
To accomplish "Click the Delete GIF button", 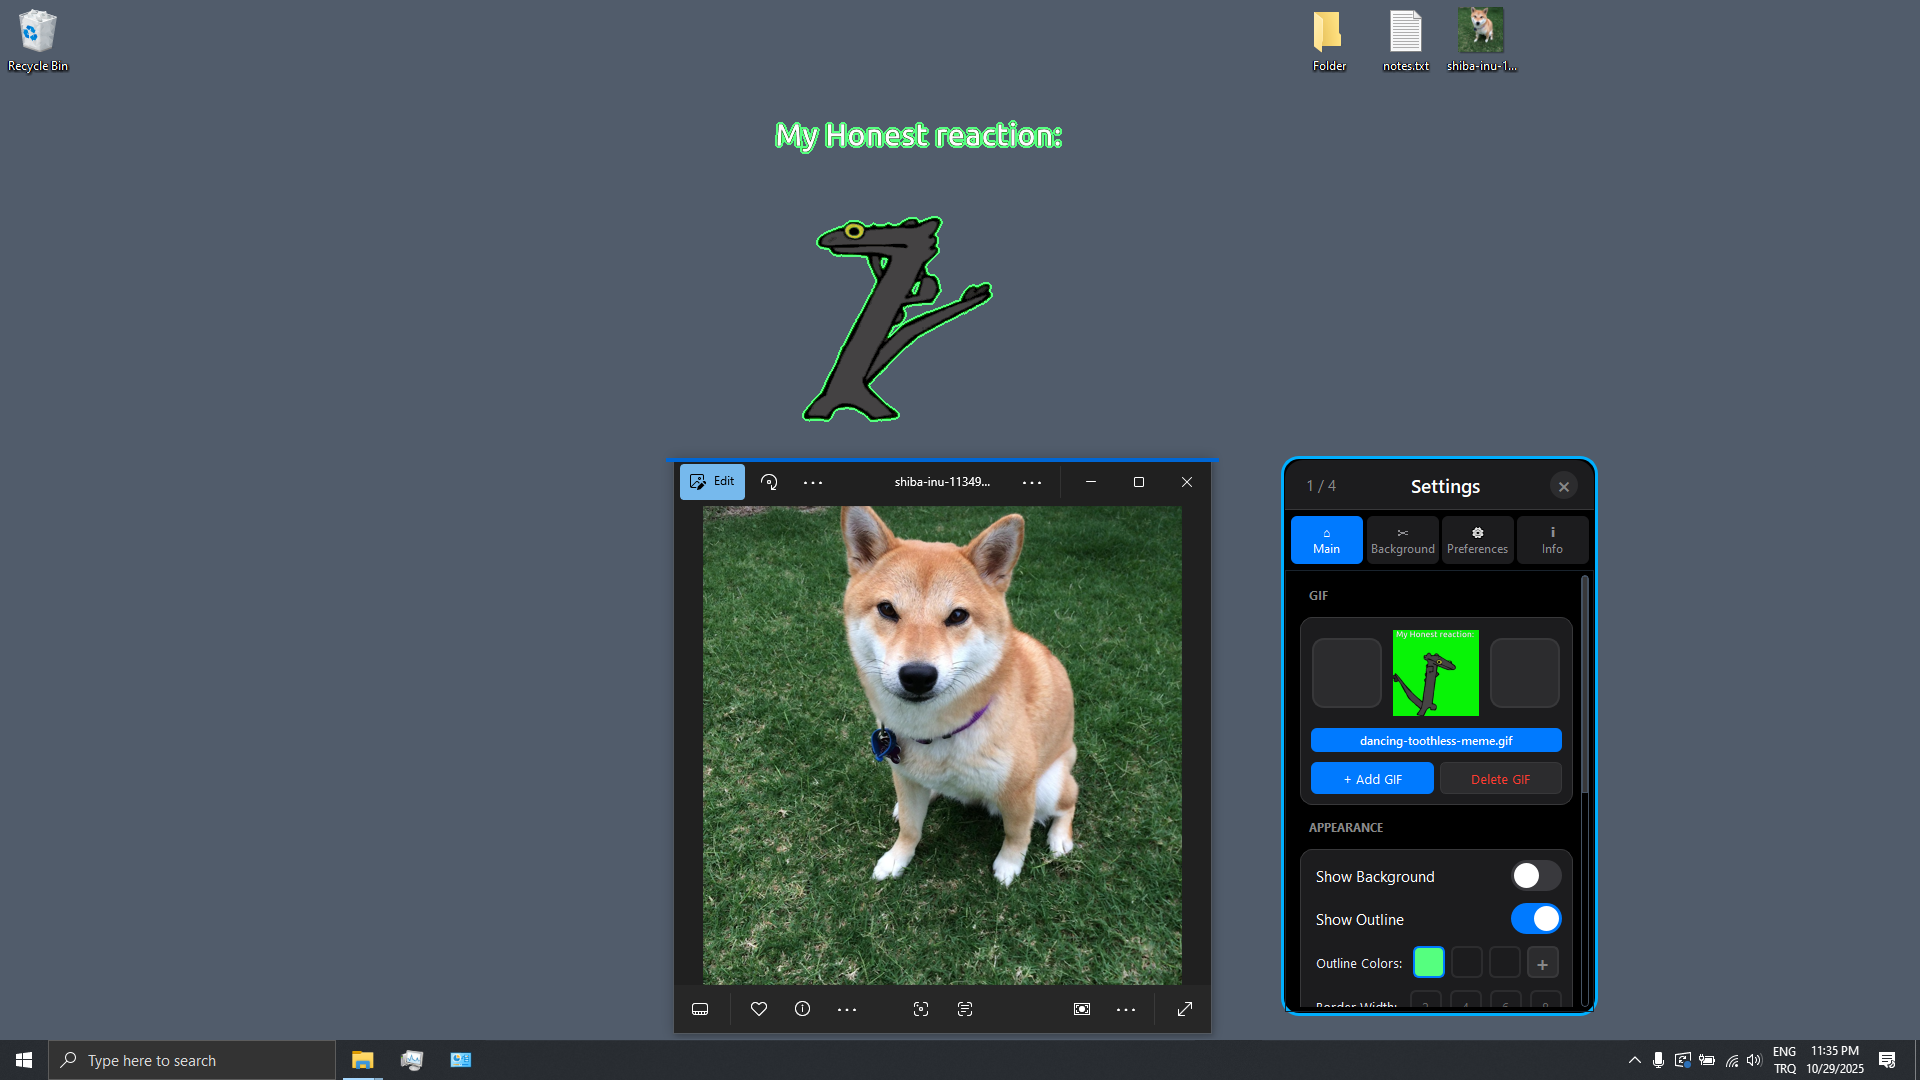I will (1500, 779).
